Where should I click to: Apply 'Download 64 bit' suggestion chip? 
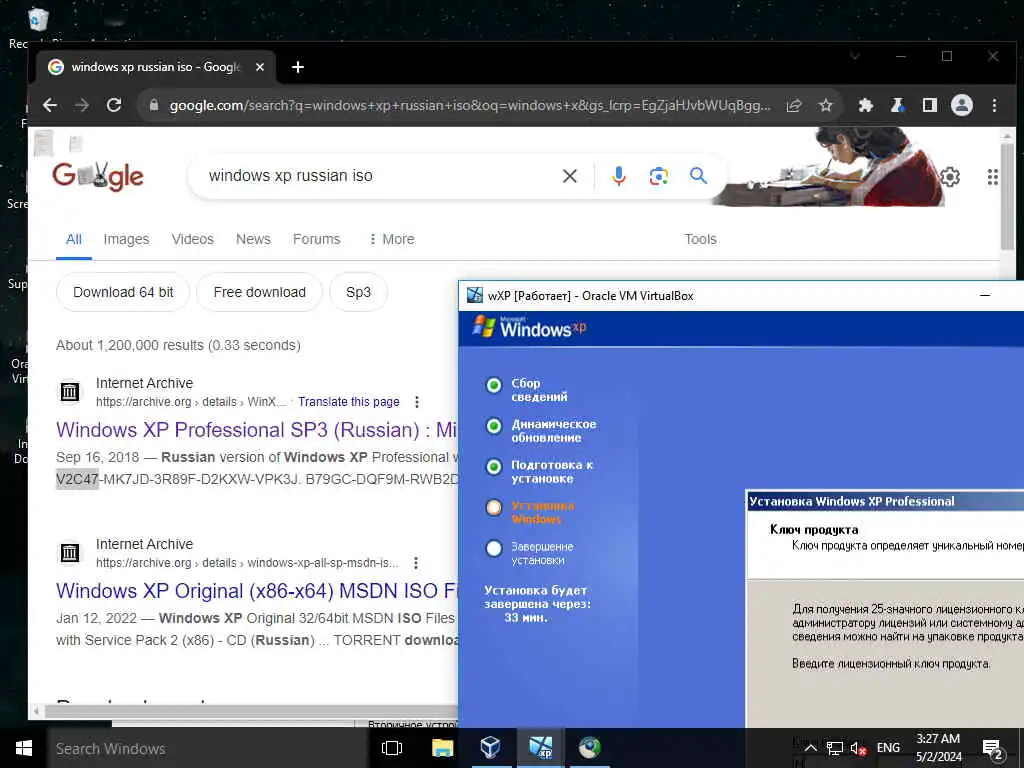point(123,292)
